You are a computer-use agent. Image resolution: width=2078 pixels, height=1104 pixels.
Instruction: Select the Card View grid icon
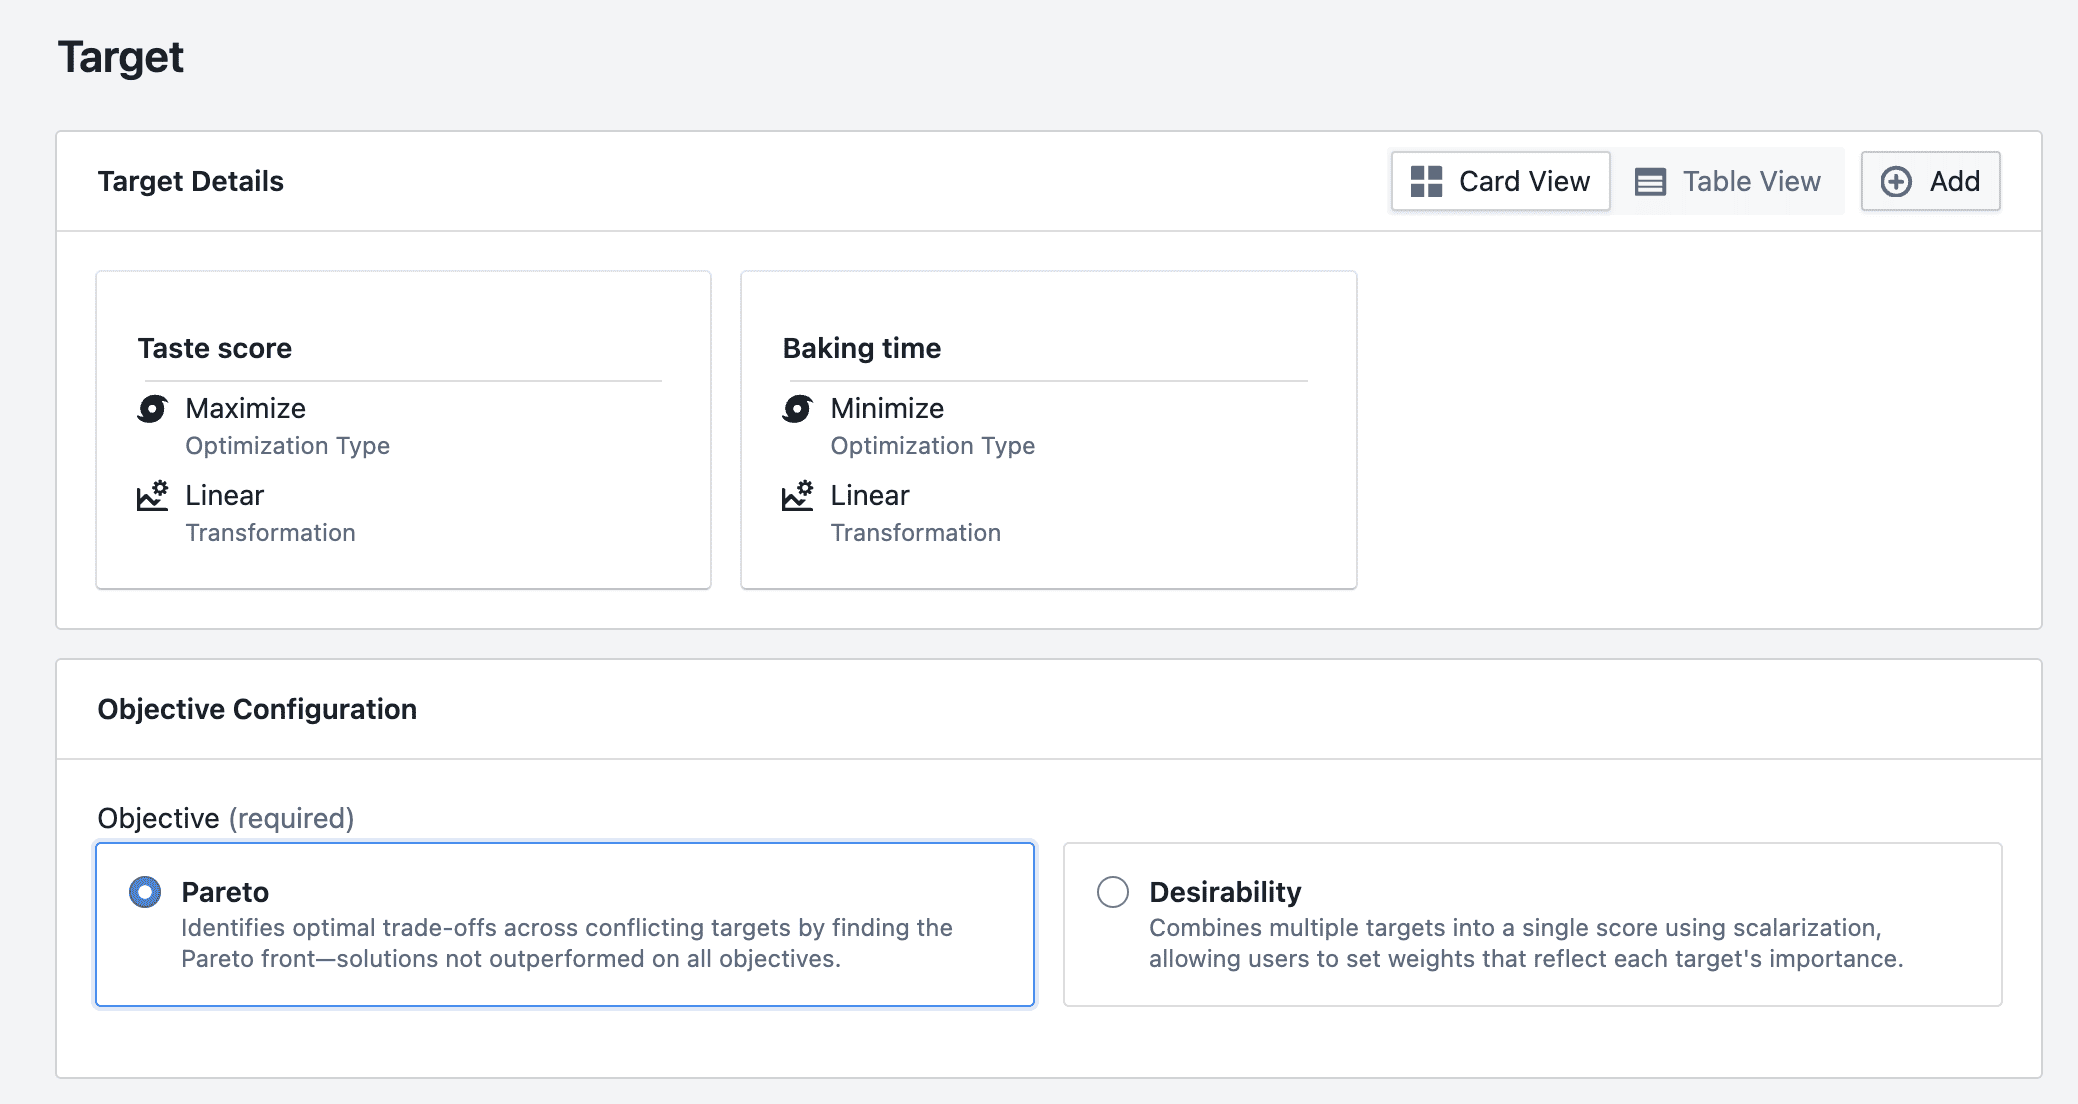(x=1425, y=181)
